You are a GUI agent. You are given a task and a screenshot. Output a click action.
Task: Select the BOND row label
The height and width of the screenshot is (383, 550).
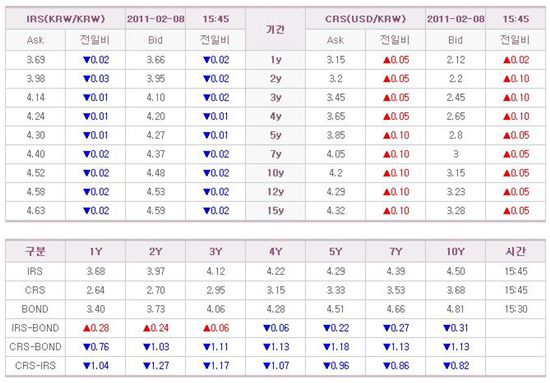coord(35,309)
